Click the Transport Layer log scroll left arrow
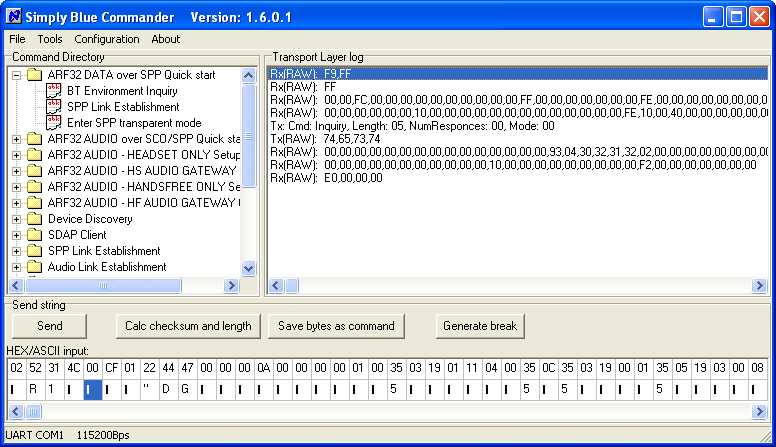 276,286
